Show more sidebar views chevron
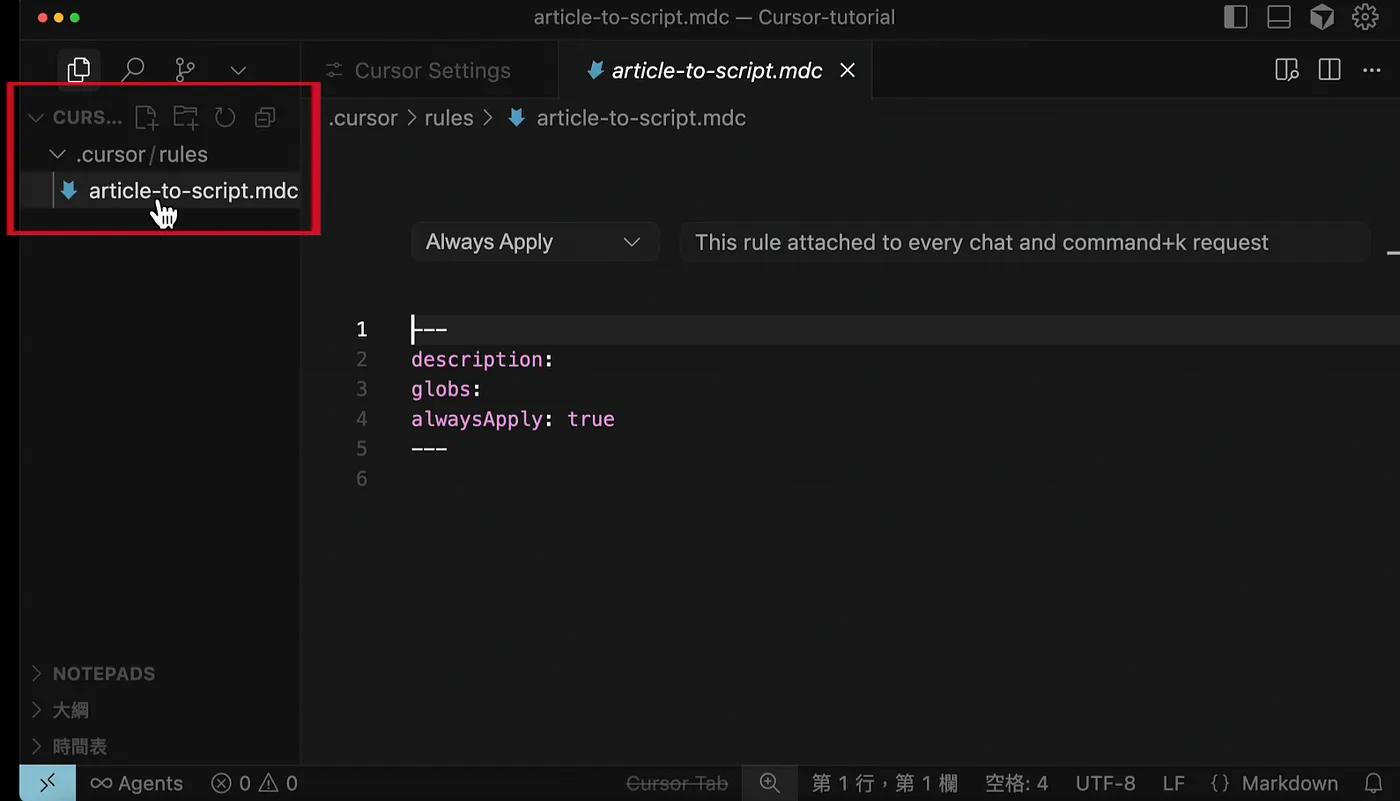The height and width of the screenshot is (801, 1400). (238, 71)
